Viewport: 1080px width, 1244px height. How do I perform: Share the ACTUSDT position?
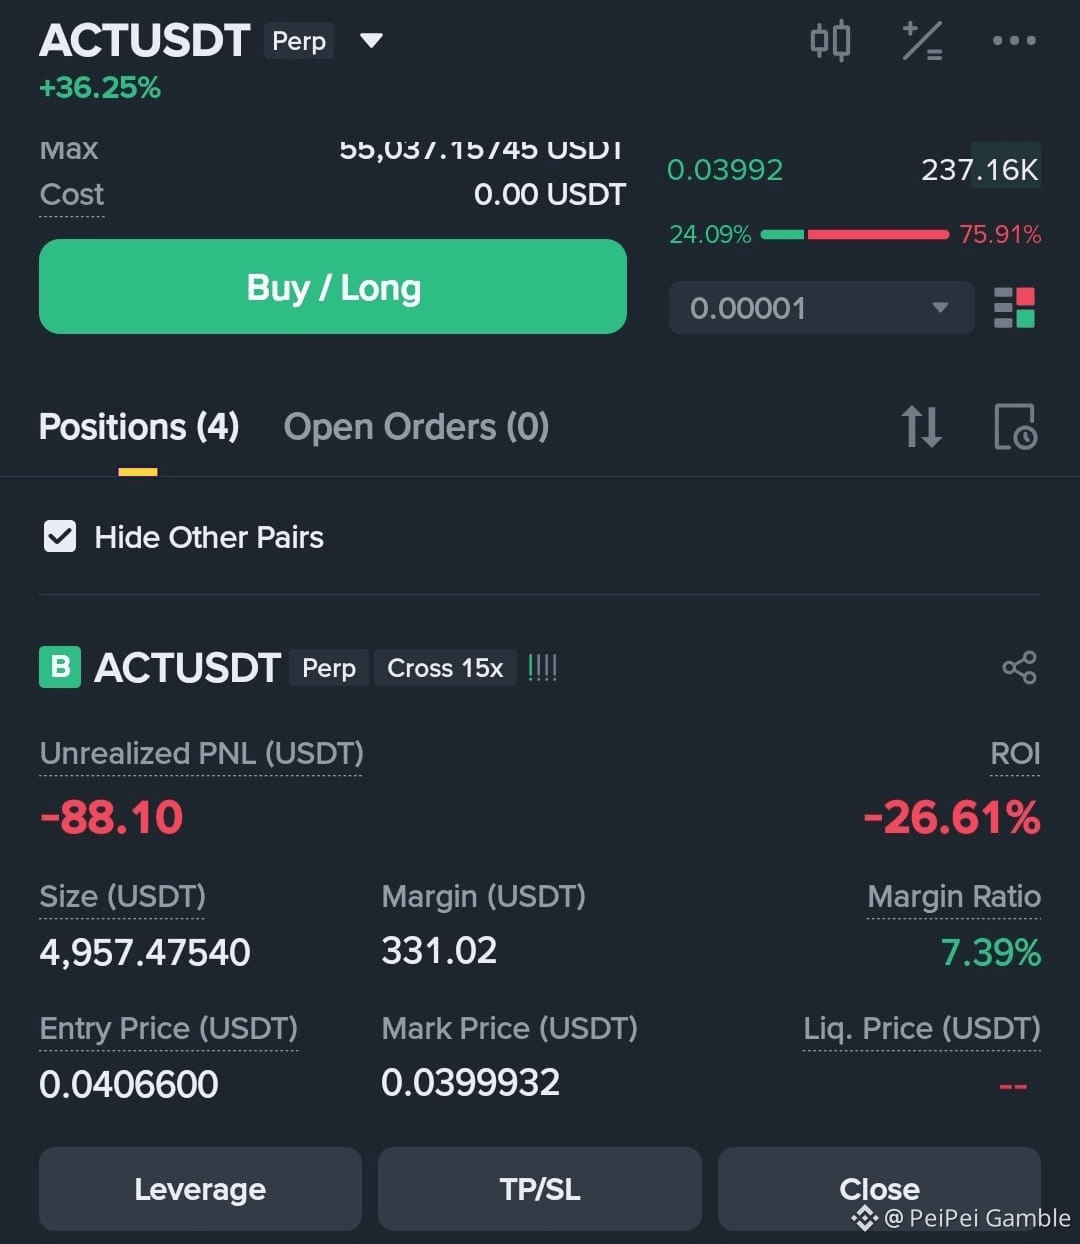click(x=1019, y=668)
